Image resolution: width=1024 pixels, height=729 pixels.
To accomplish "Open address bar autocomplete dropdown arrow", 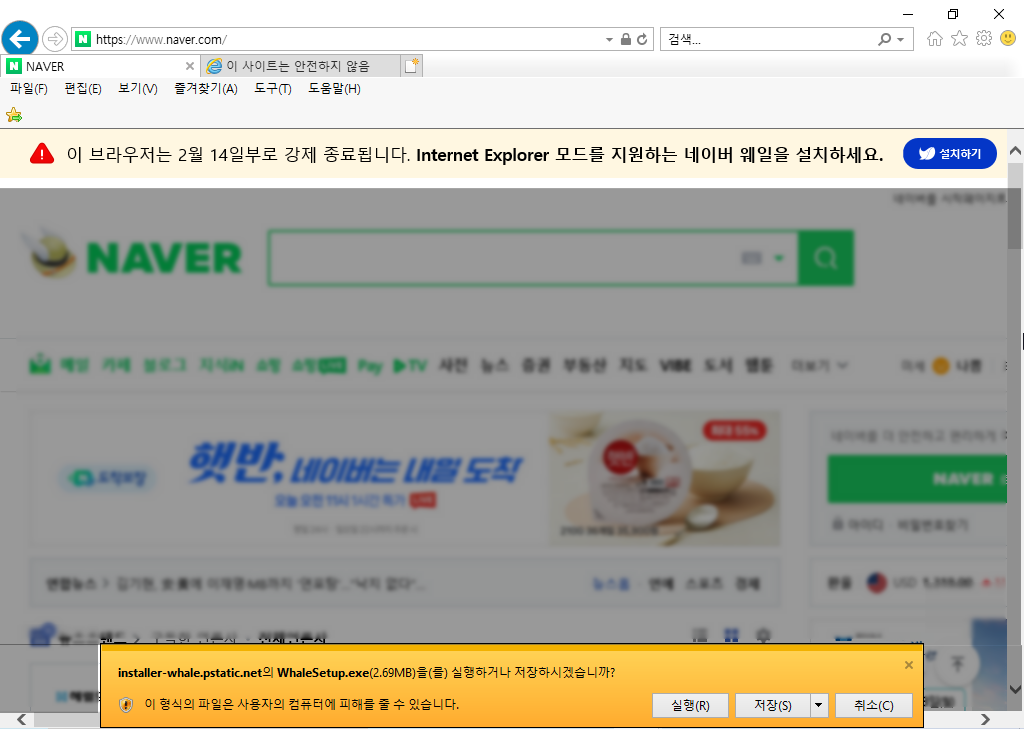I will click(609, 40).
